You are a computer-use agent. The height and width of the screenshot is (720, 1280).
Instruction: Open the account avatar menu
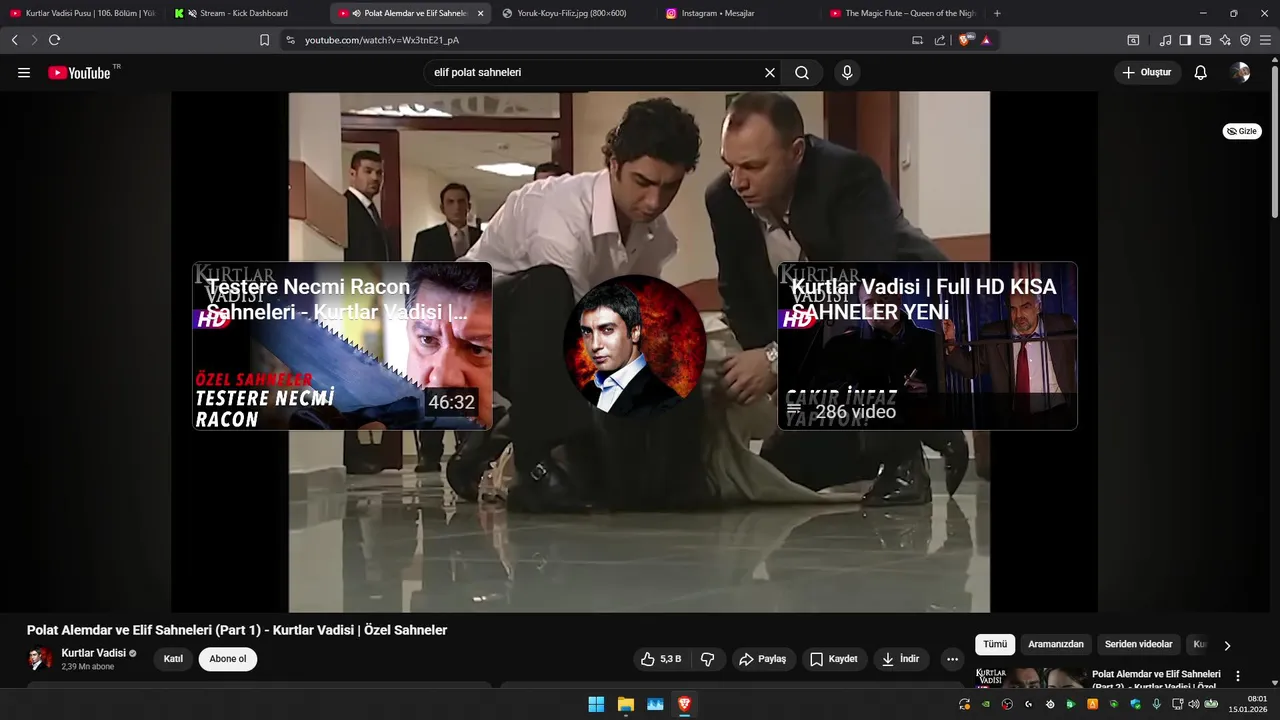[x=1241, y=73]
